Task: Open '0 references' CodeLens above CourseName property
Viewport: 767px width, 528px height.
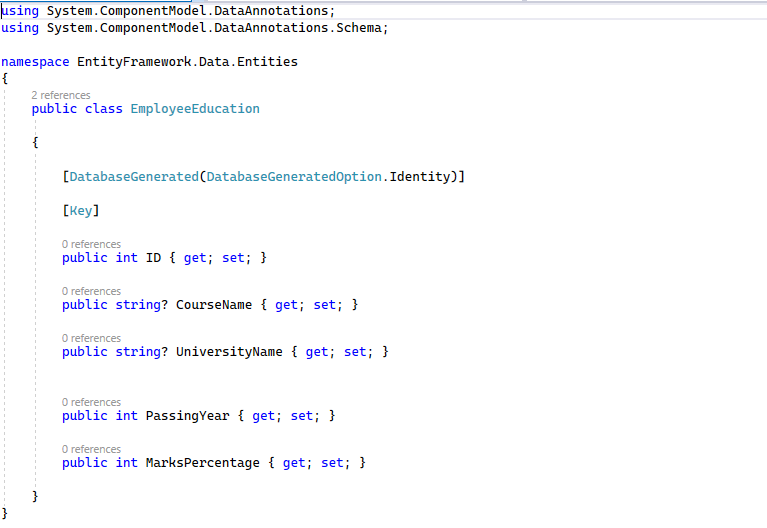Action: pyautogui.click(x=91, y=291)
